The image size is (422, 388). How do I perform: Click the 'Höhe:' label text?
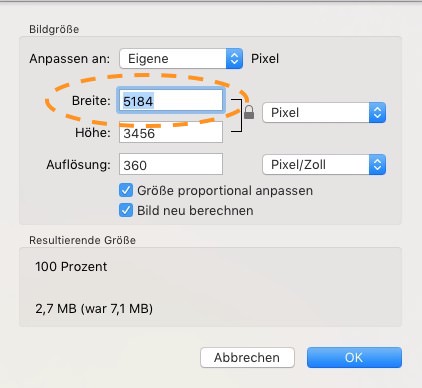[93, 133]
